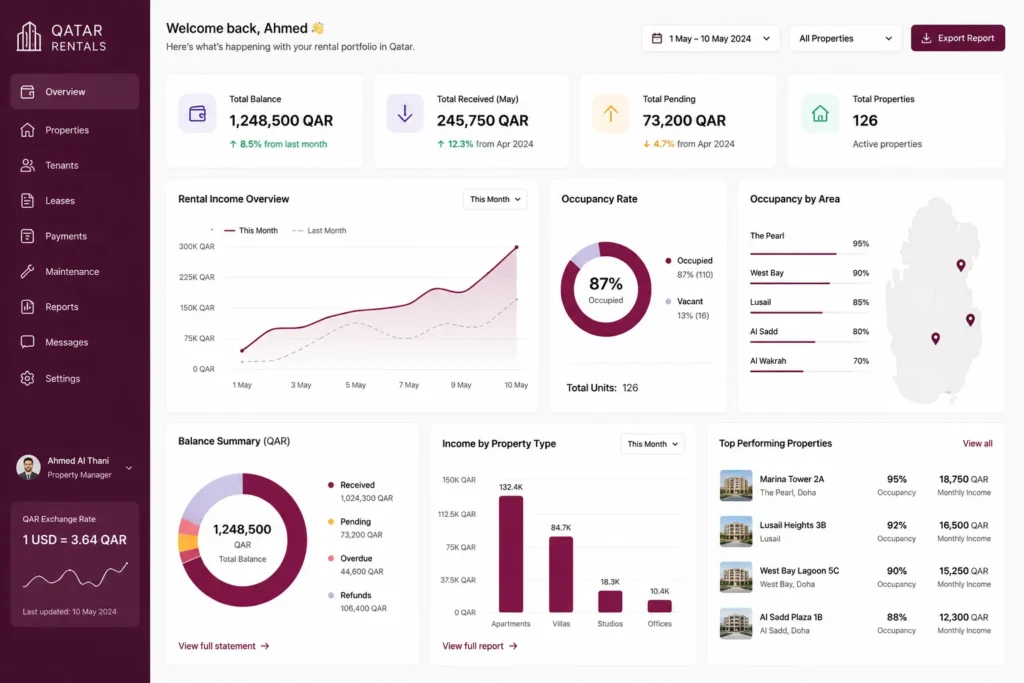Click the Total Units: 126 text

602,388
